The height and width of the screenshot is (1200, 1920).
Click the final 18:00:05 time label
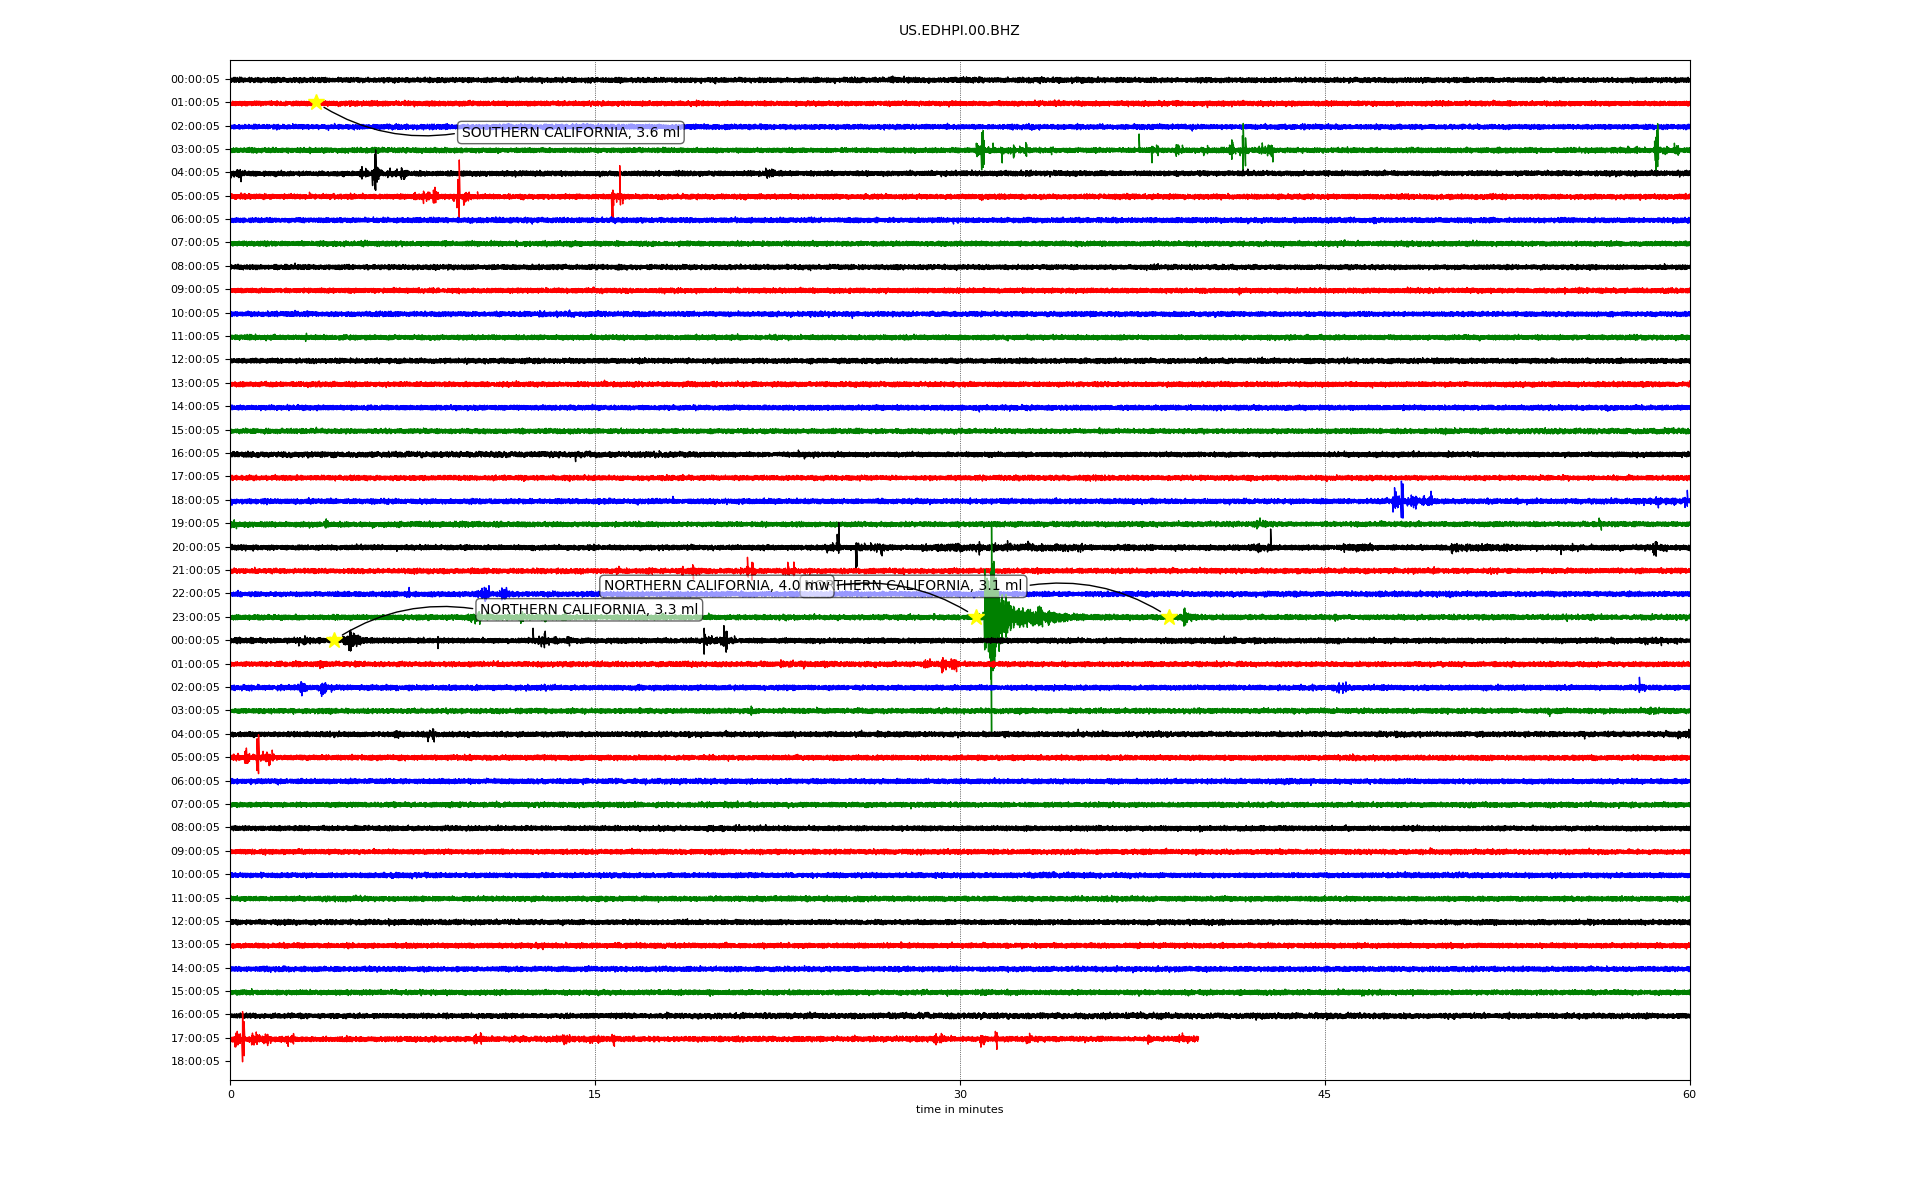195,1062
